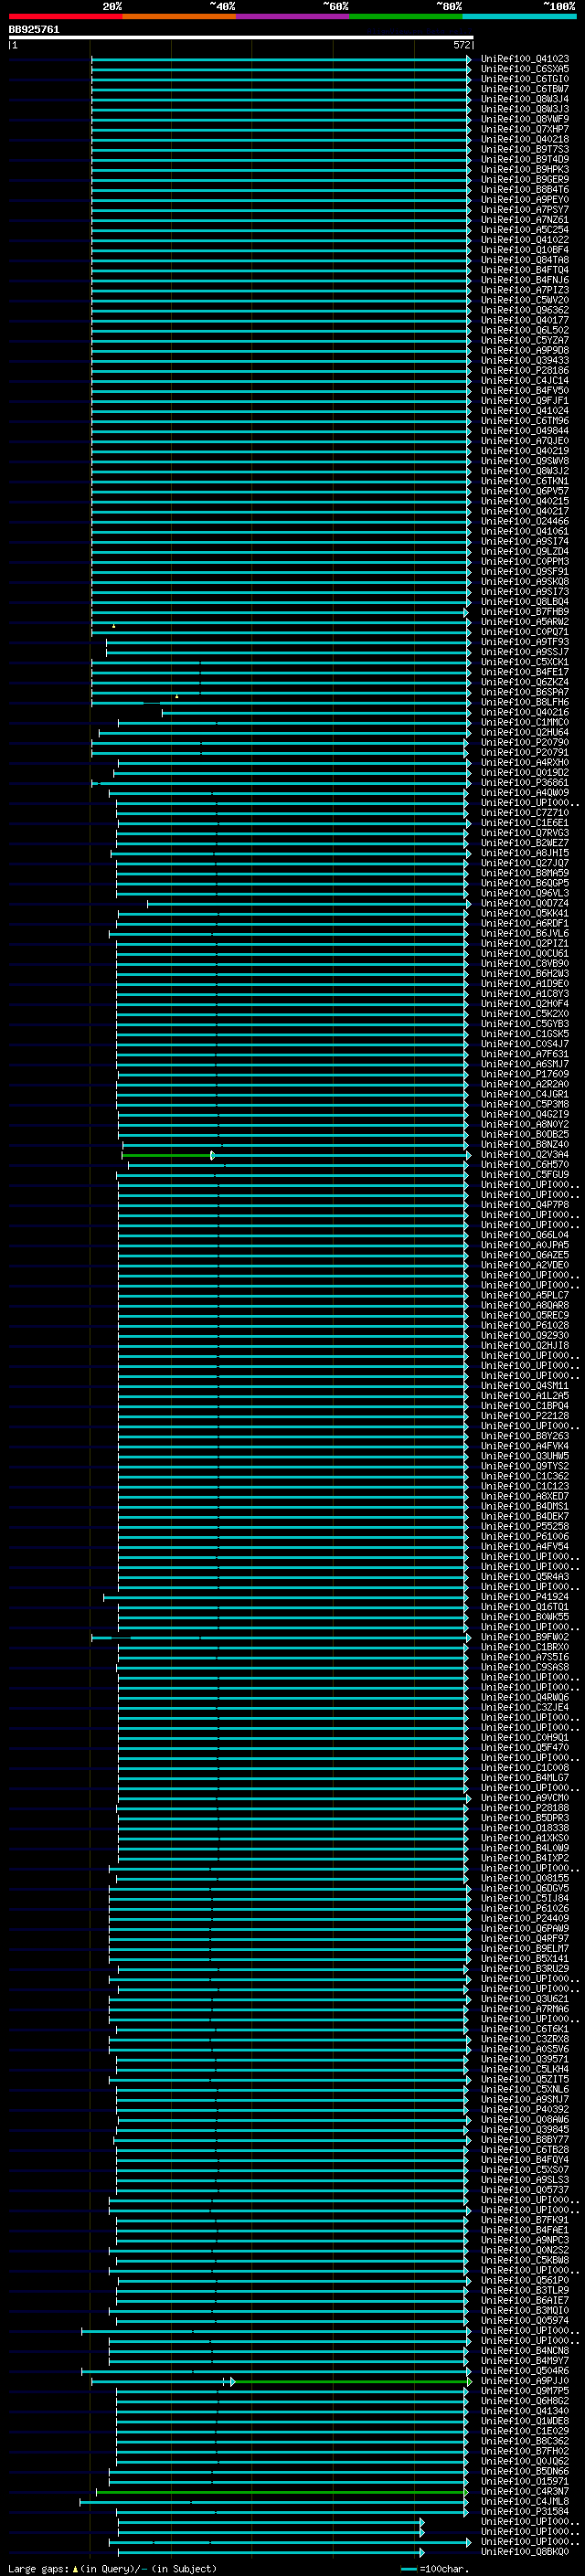The height and width of the screenshot is (2576, 585).
Task: Select hit UniRef100_C0PQ71
Action: [x=525, y=632]
